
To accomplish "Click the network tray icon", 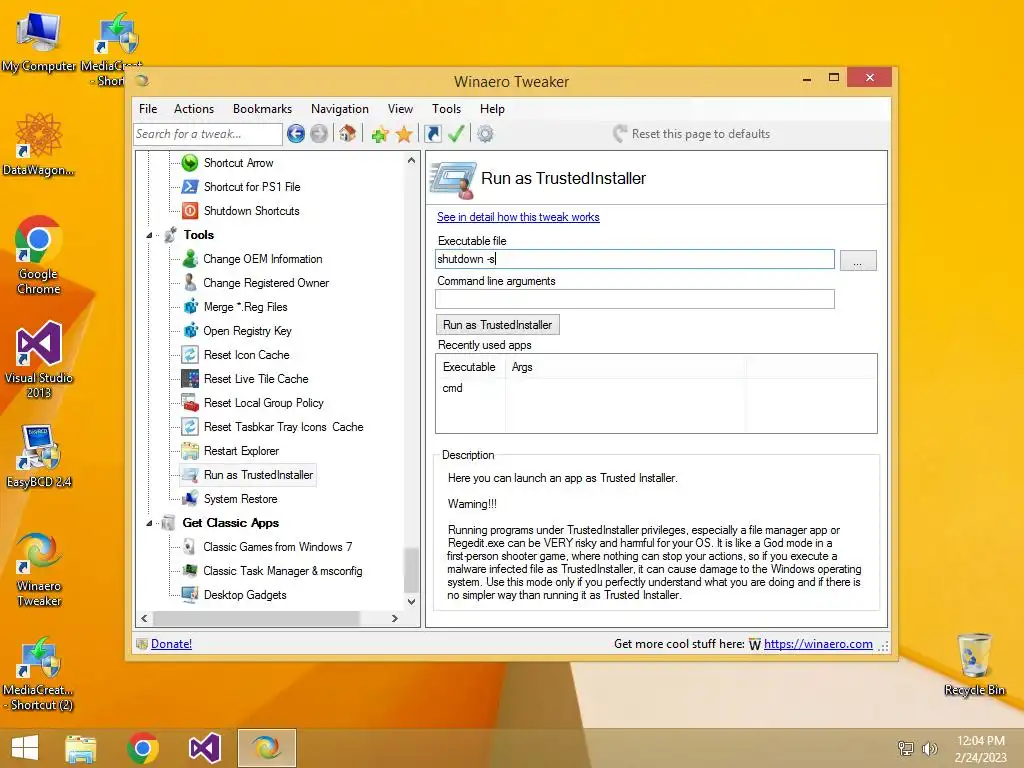I will [906, 749].
